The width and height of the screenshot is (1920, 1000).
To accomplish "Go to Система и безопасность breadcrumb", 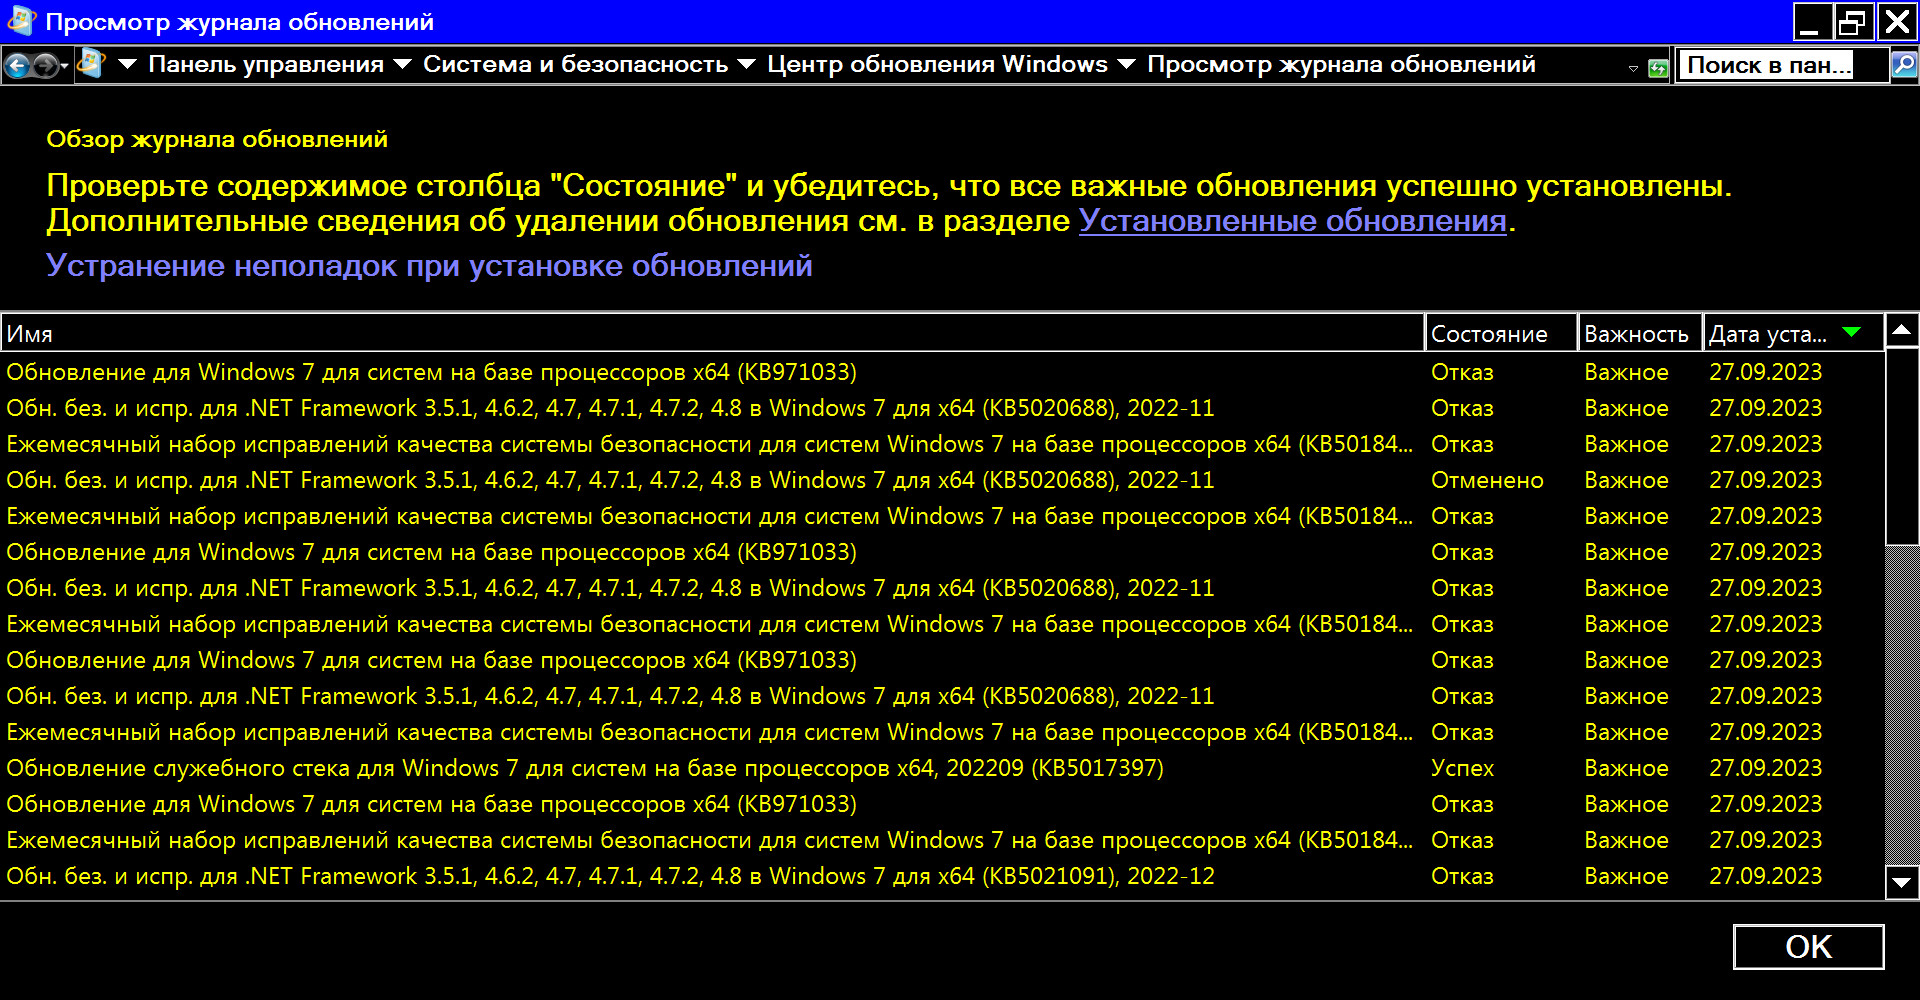I will (575, 64).
